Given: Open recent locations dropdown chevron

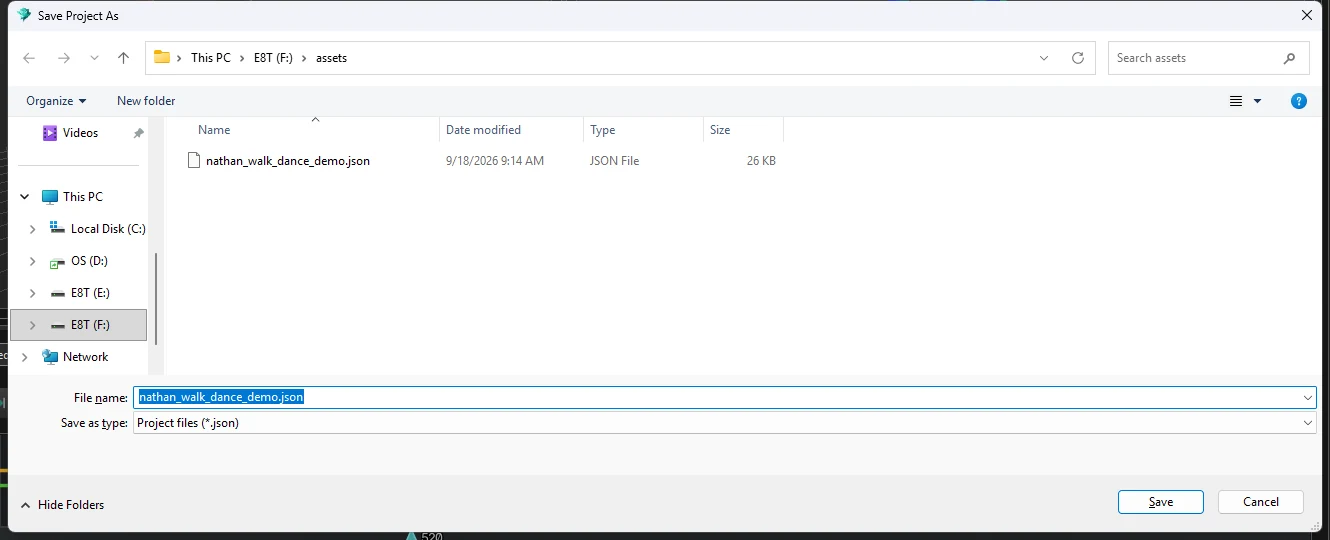Looking at the screenshot, I should pyautogui.click(x=94, y=58).
